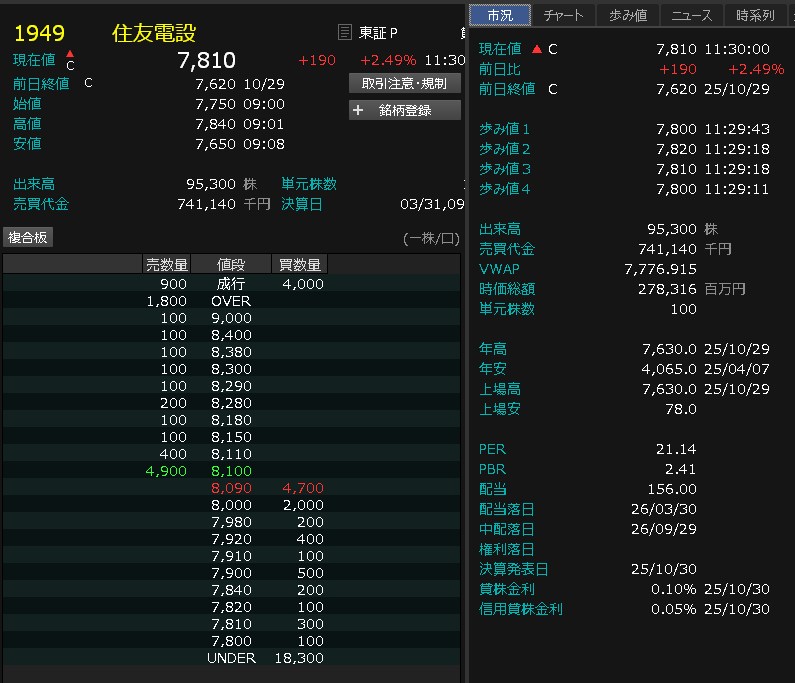Click the stock code 1949
The width and height of the screenshot is (795, 683).
40,33
